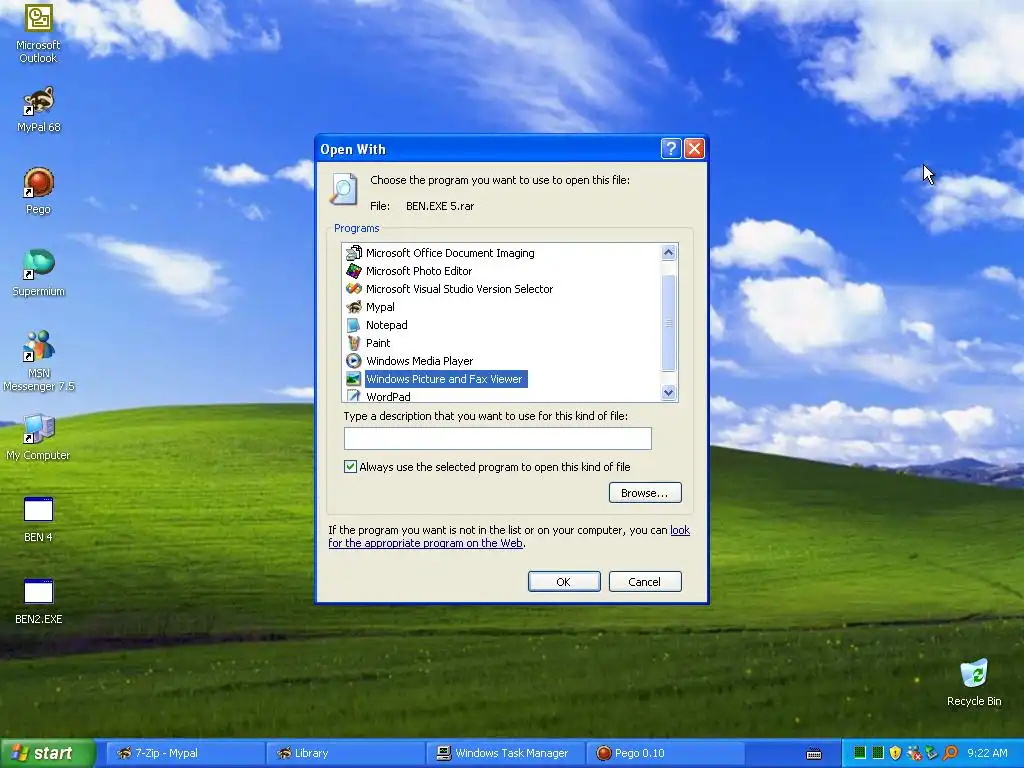This screenshot has width=1024, height=768.
Task: Select the WordPad entry in list
Action: (x=388, y=396)
